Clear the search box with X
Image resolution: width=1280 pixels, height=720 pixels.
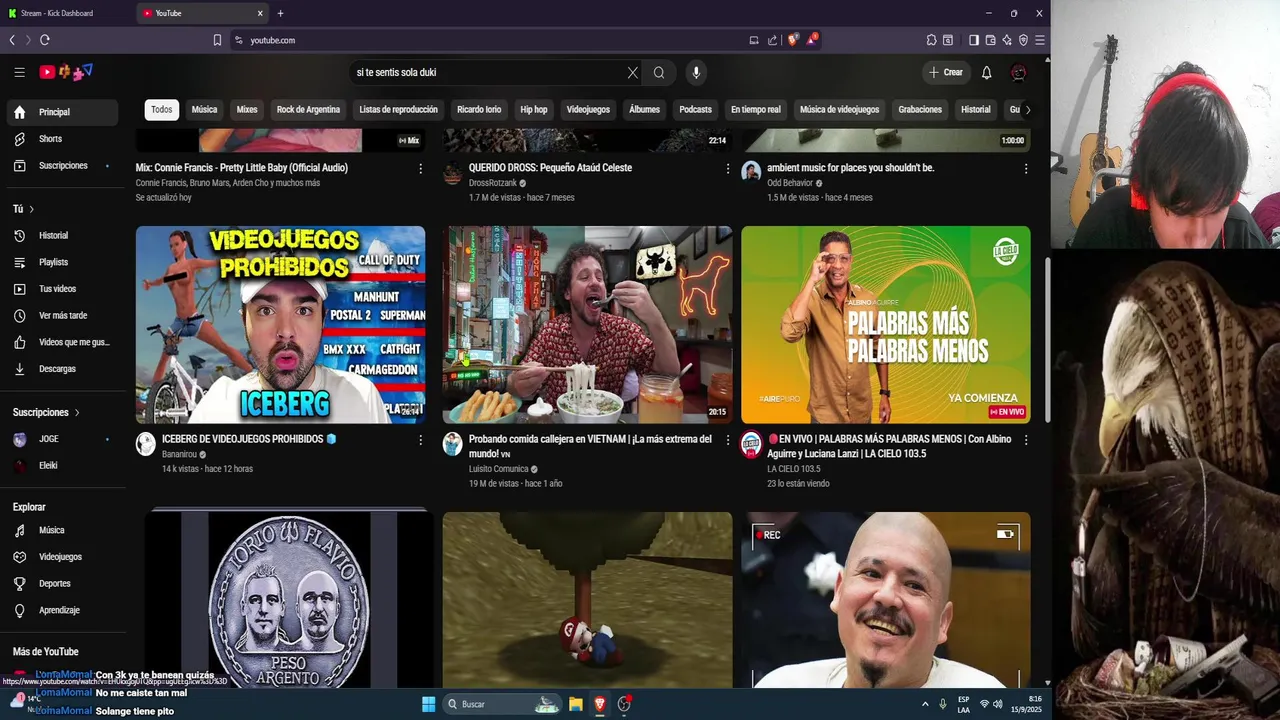(x=632, y=72)
